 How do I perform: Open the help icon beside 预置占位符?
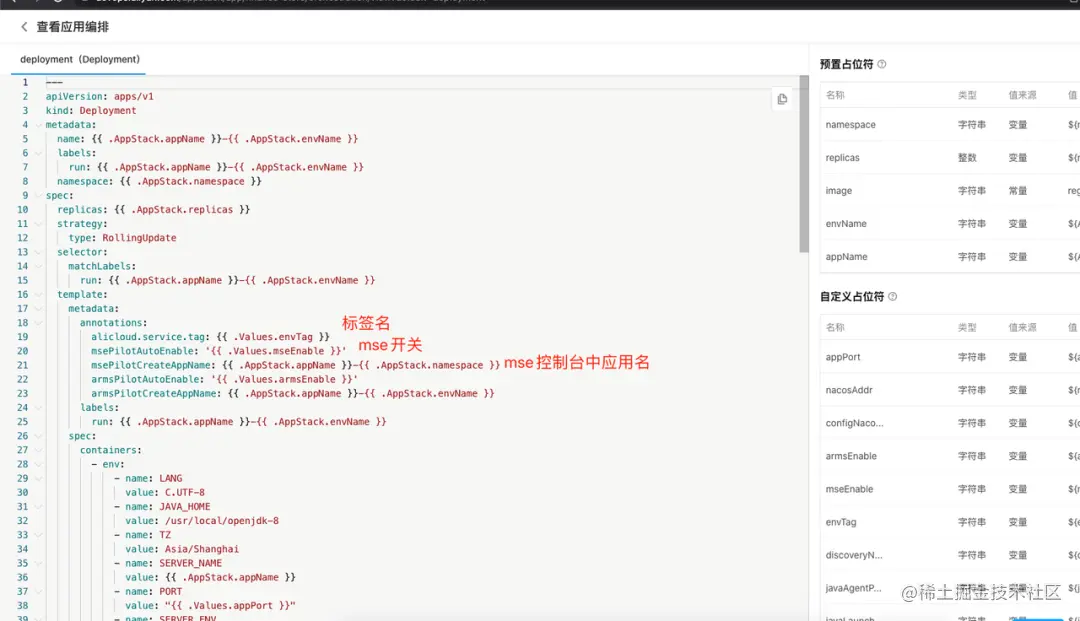pyautogui.click(x=882, y=64)
